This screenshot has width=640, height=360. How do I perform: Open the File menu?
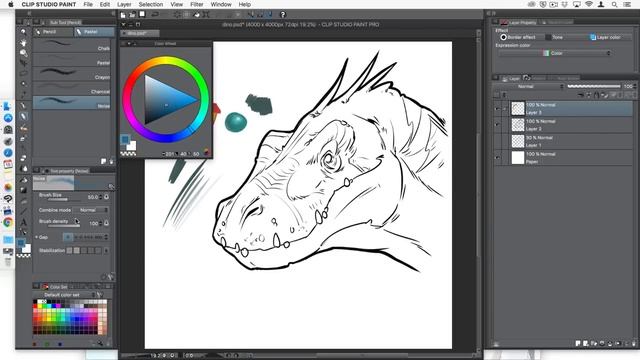[x=88, y=4]
